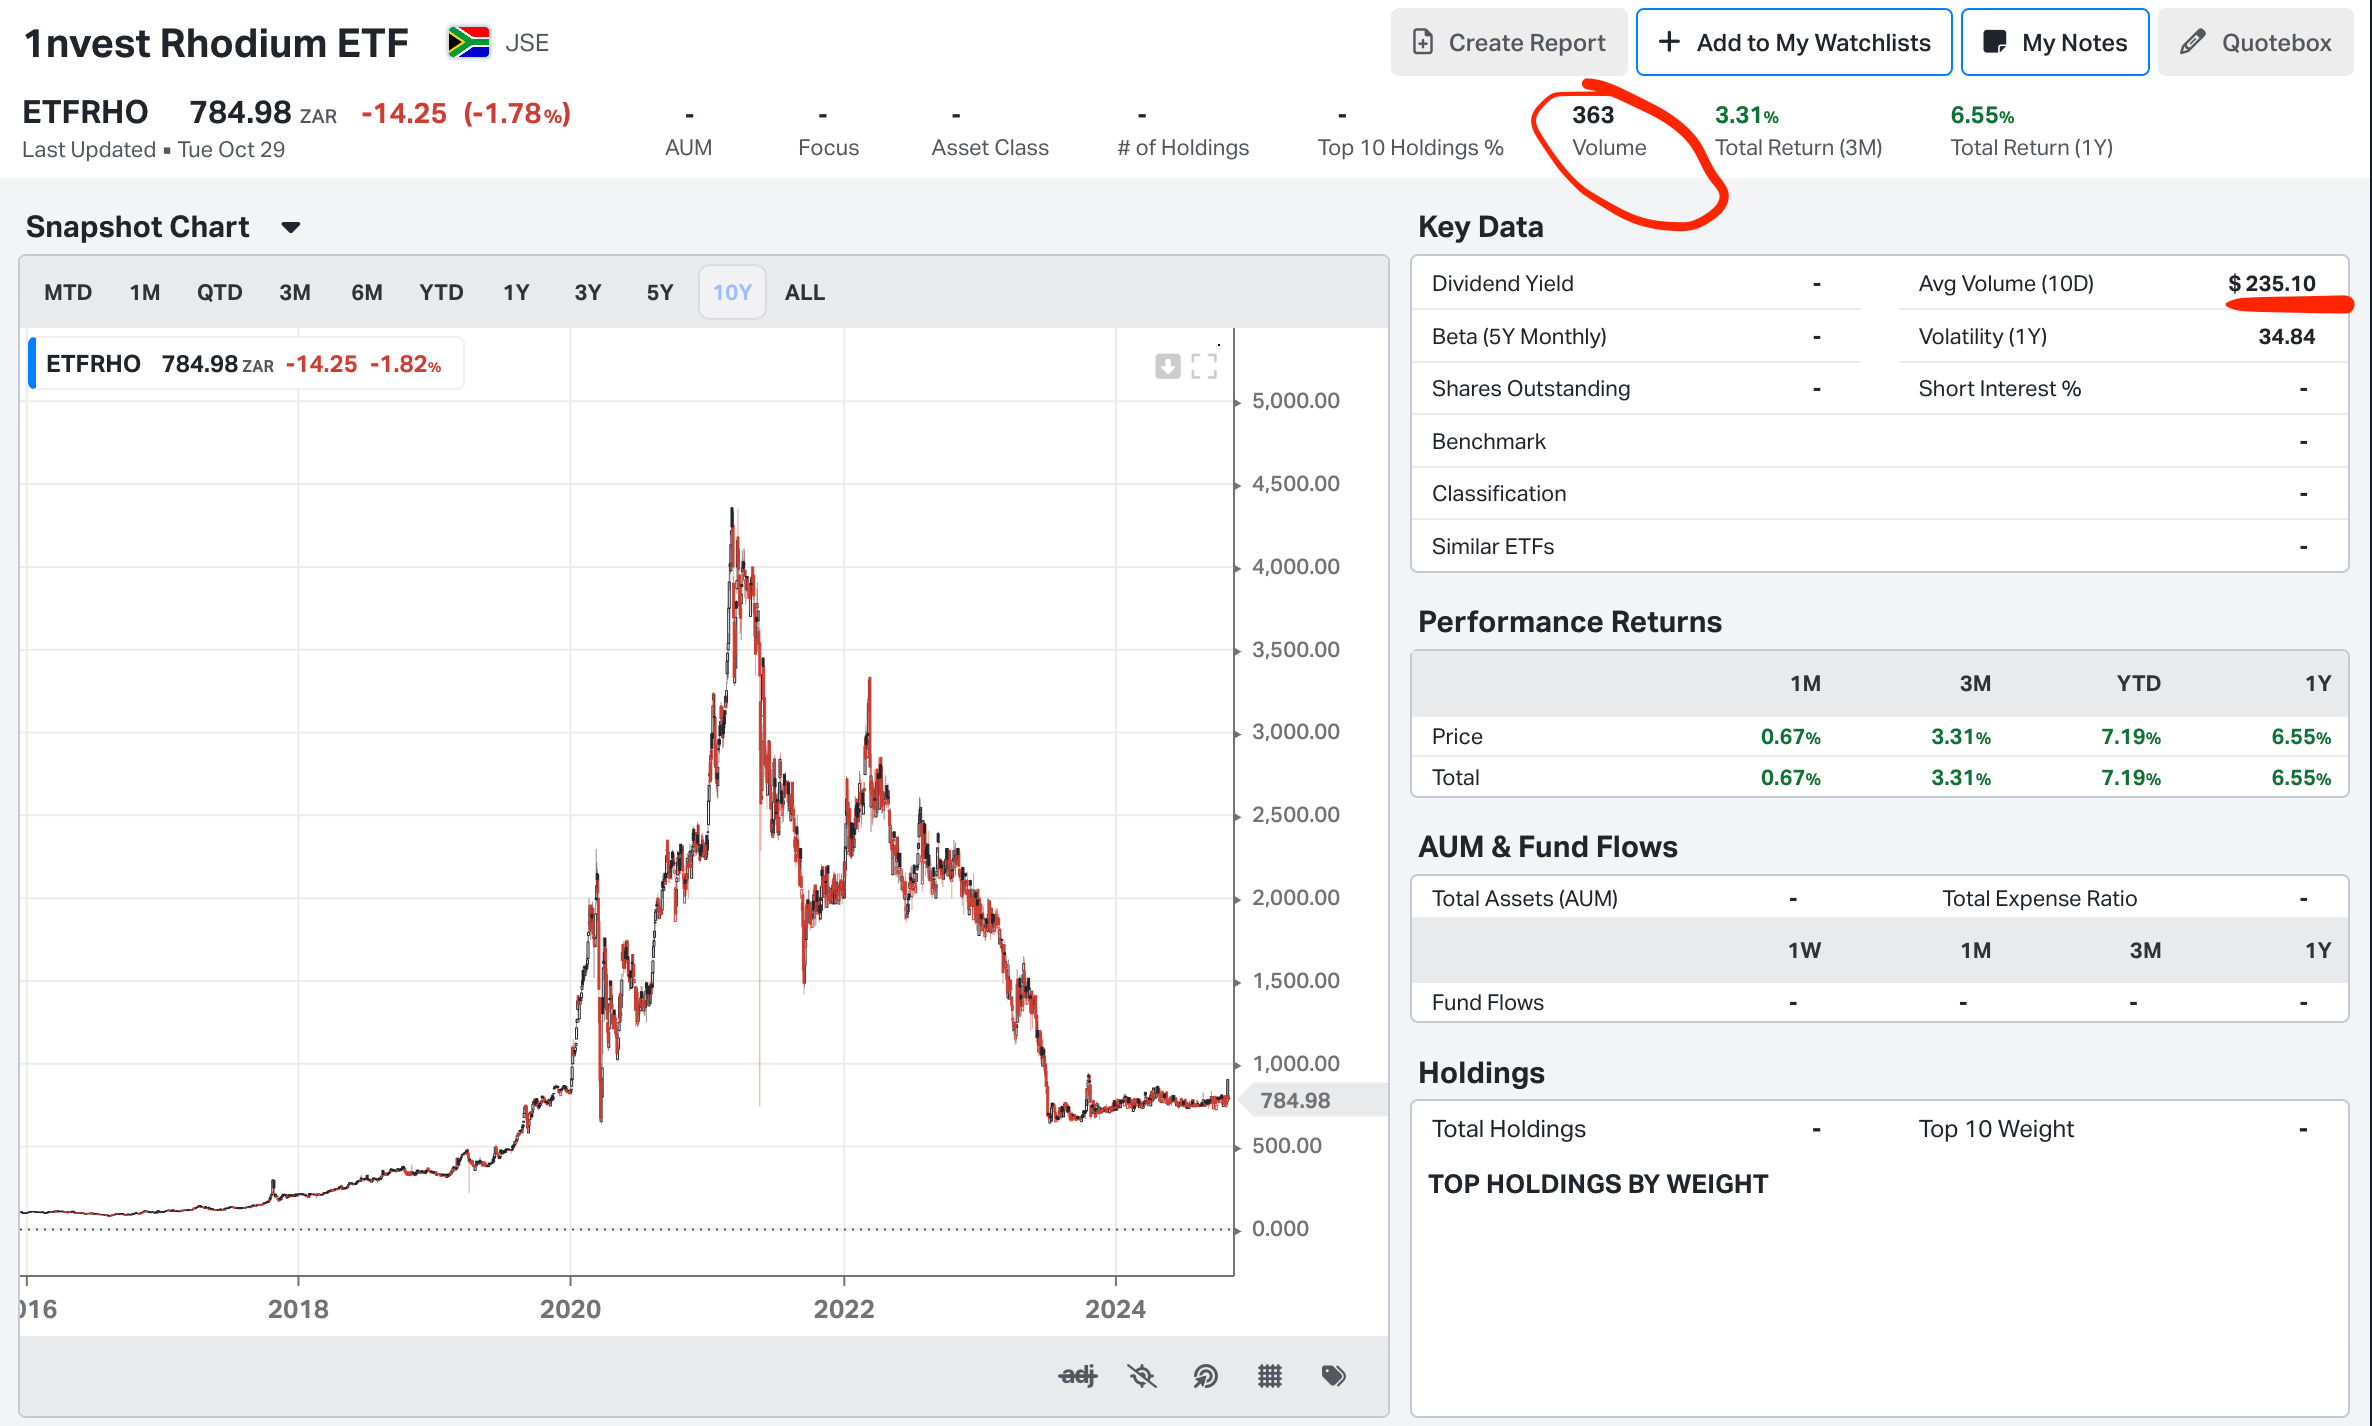2372x1426 pixels.
Task: Click the price tags icon
Action: [x=1334, y=1376]
